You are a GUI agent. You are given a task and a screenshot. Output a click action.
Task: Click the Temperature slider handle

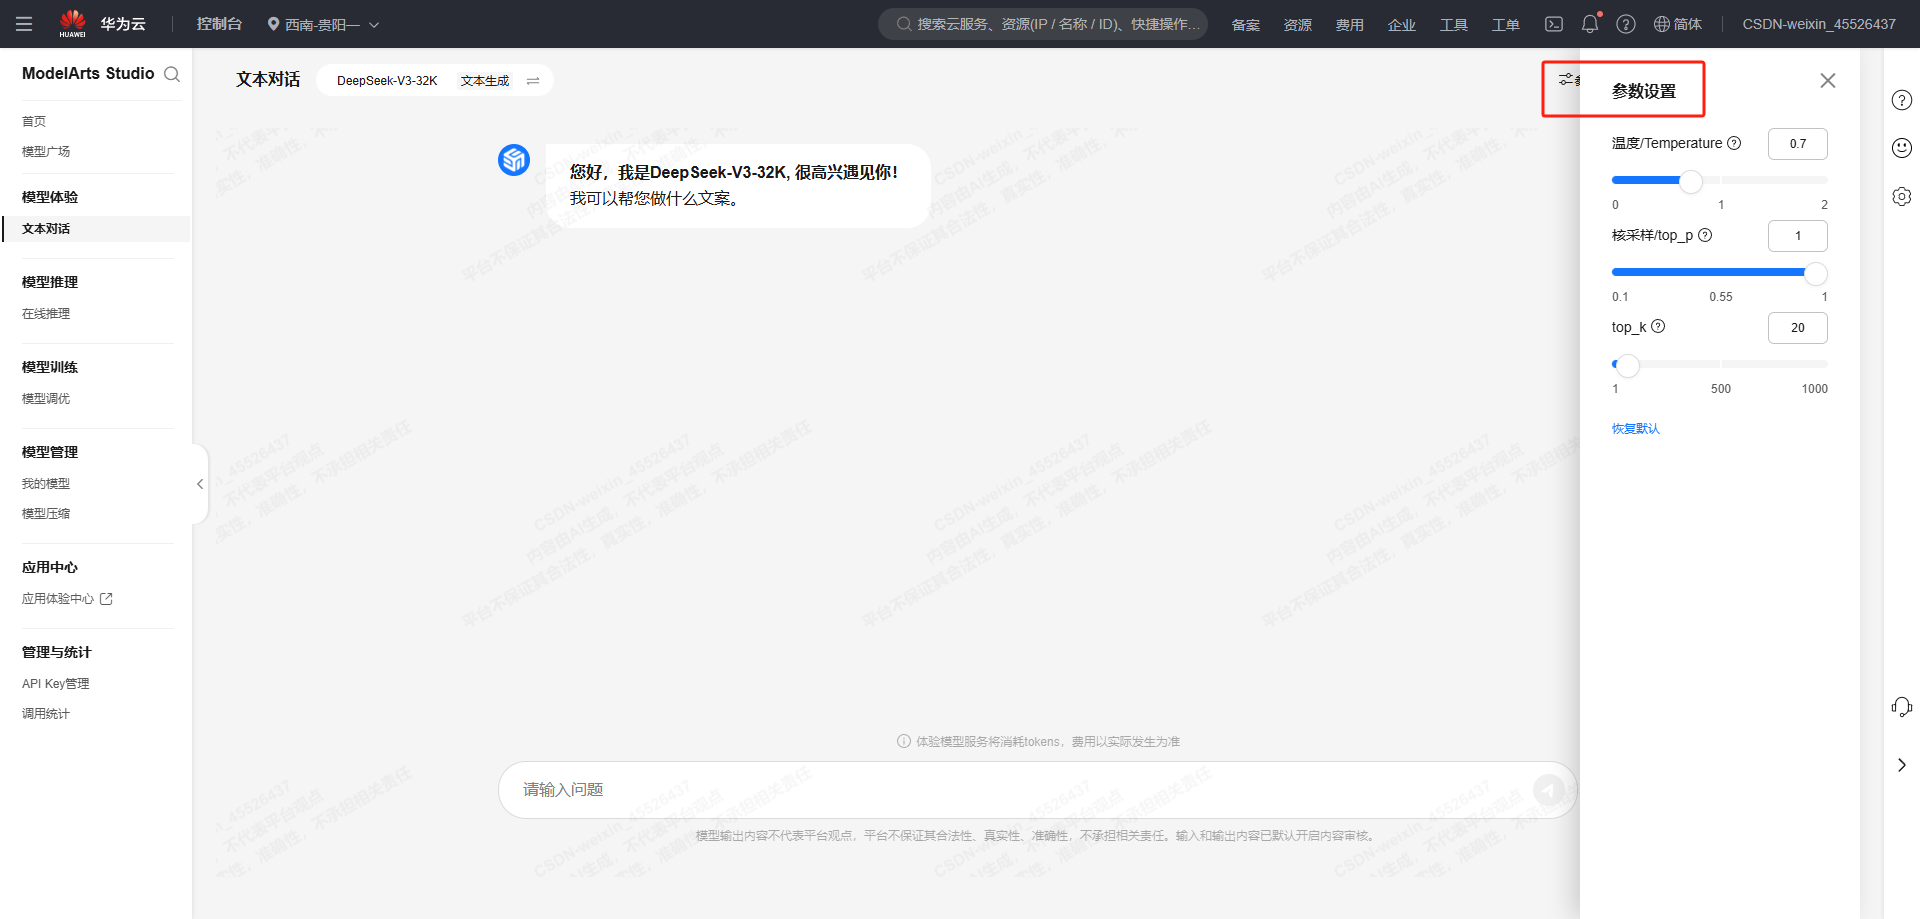[x=1691, y=181]
